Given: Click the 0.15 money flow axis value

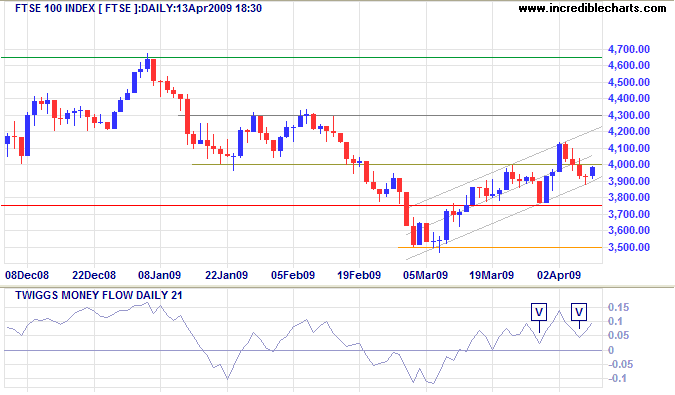Looking at the screenshot, I should [619, 308].
